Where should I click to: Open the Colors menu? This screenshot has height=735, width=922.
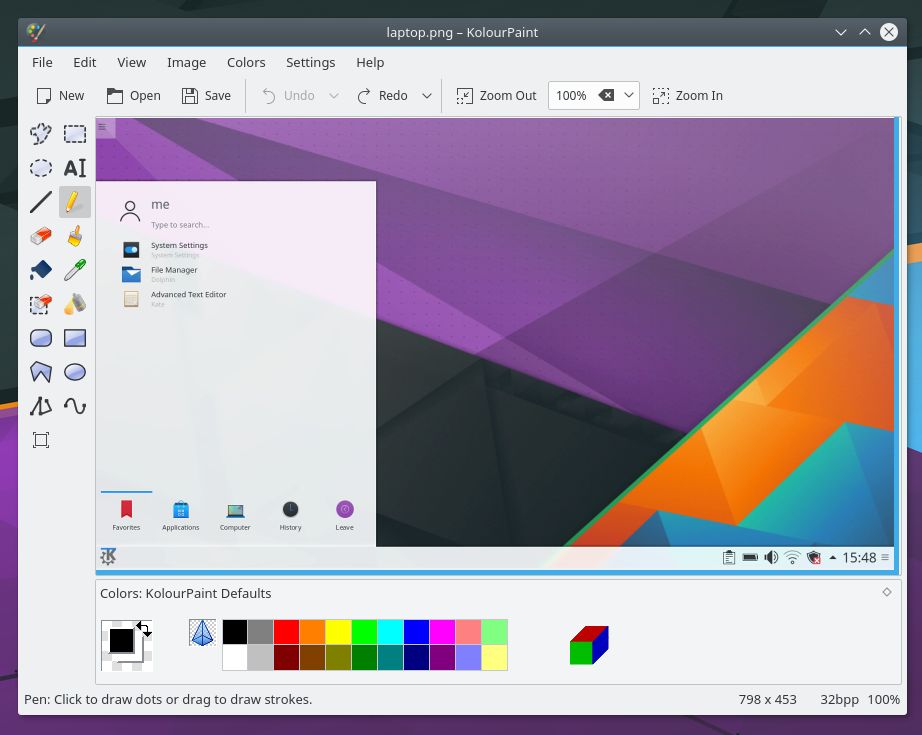[x=246, y=62]
